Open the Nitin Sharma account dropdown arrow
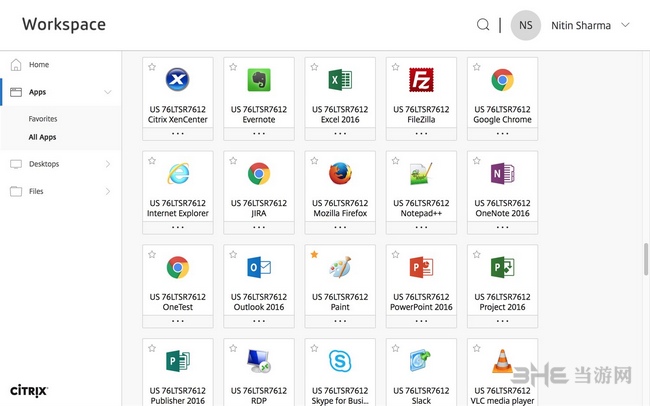Viewport: 650px width, 406px height. 625,25
